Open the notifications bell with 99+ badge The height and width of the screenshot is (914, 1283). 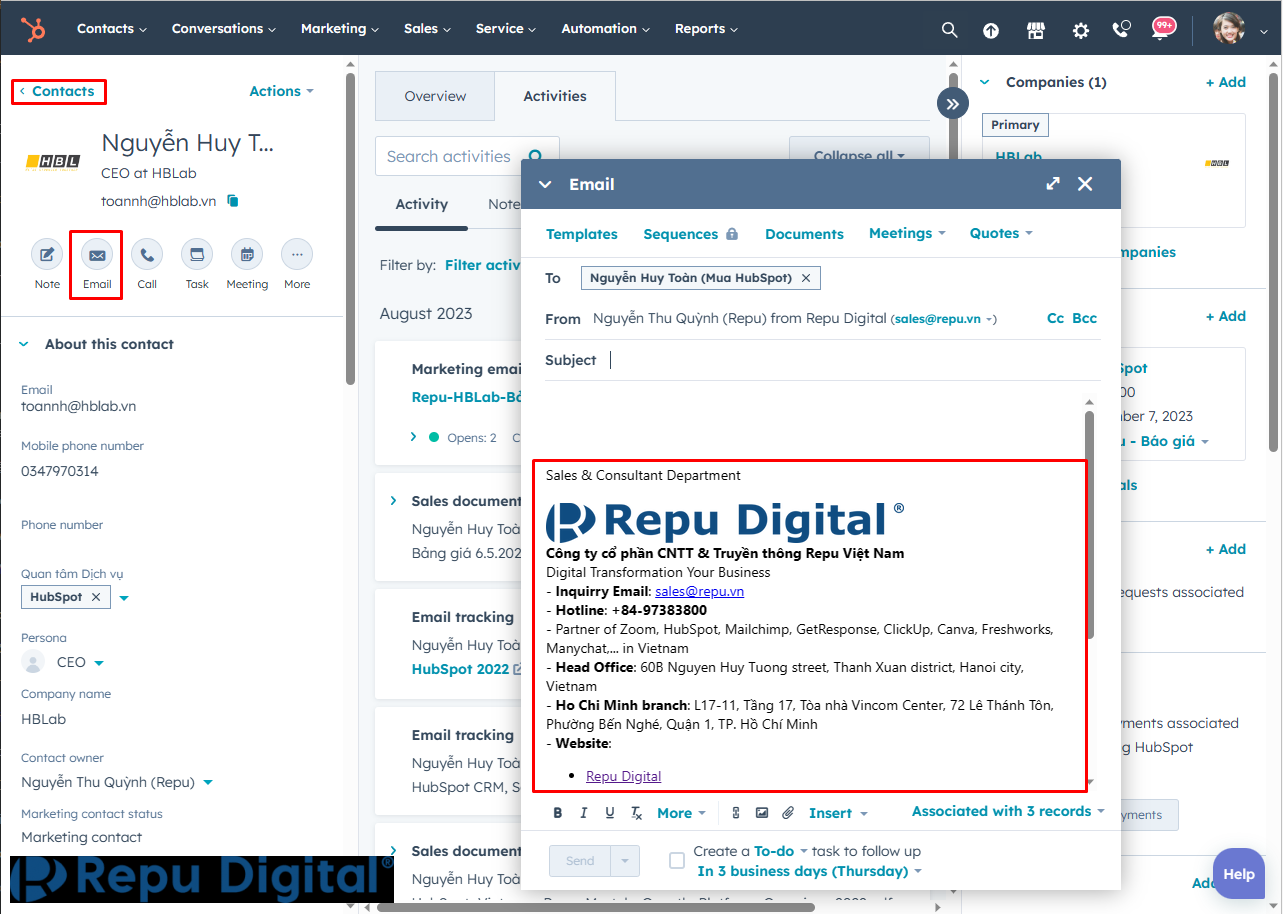[1161, 28]
